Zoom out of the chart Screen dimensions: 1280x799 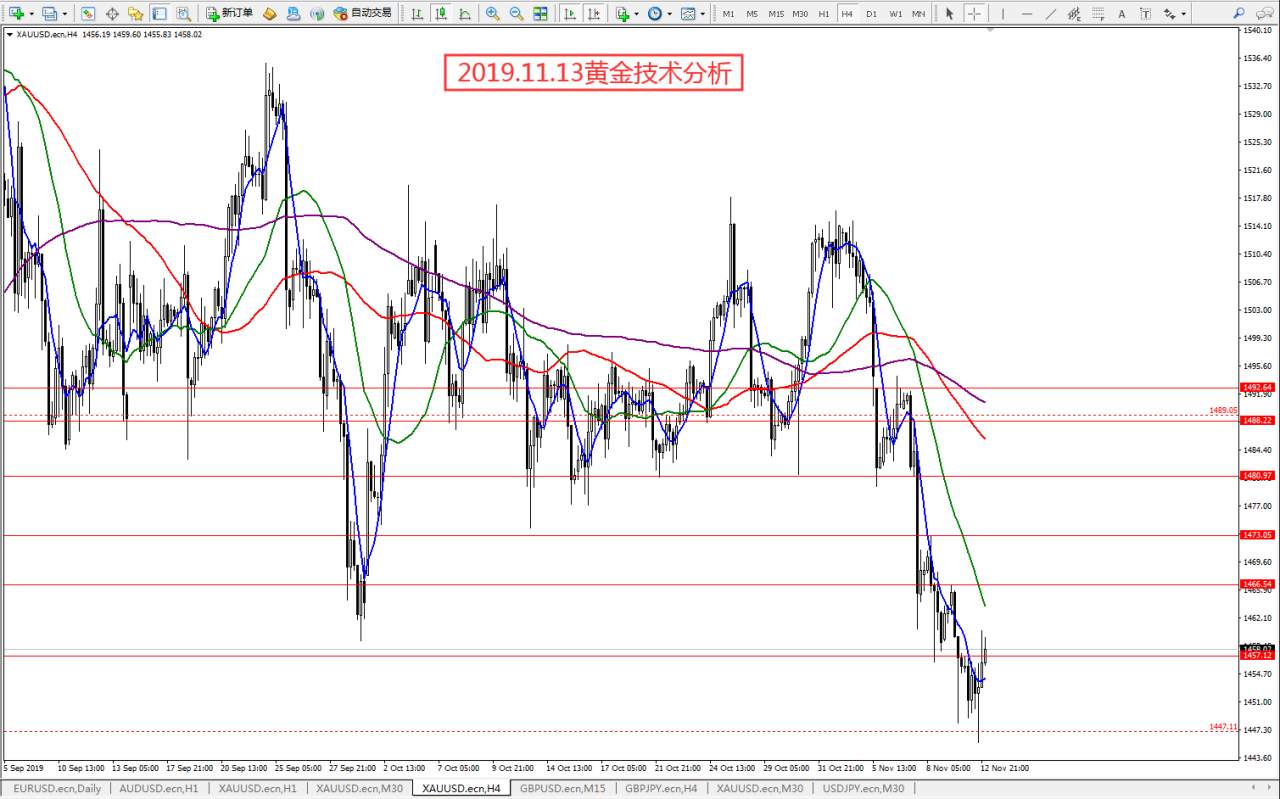tap(516, 13)
